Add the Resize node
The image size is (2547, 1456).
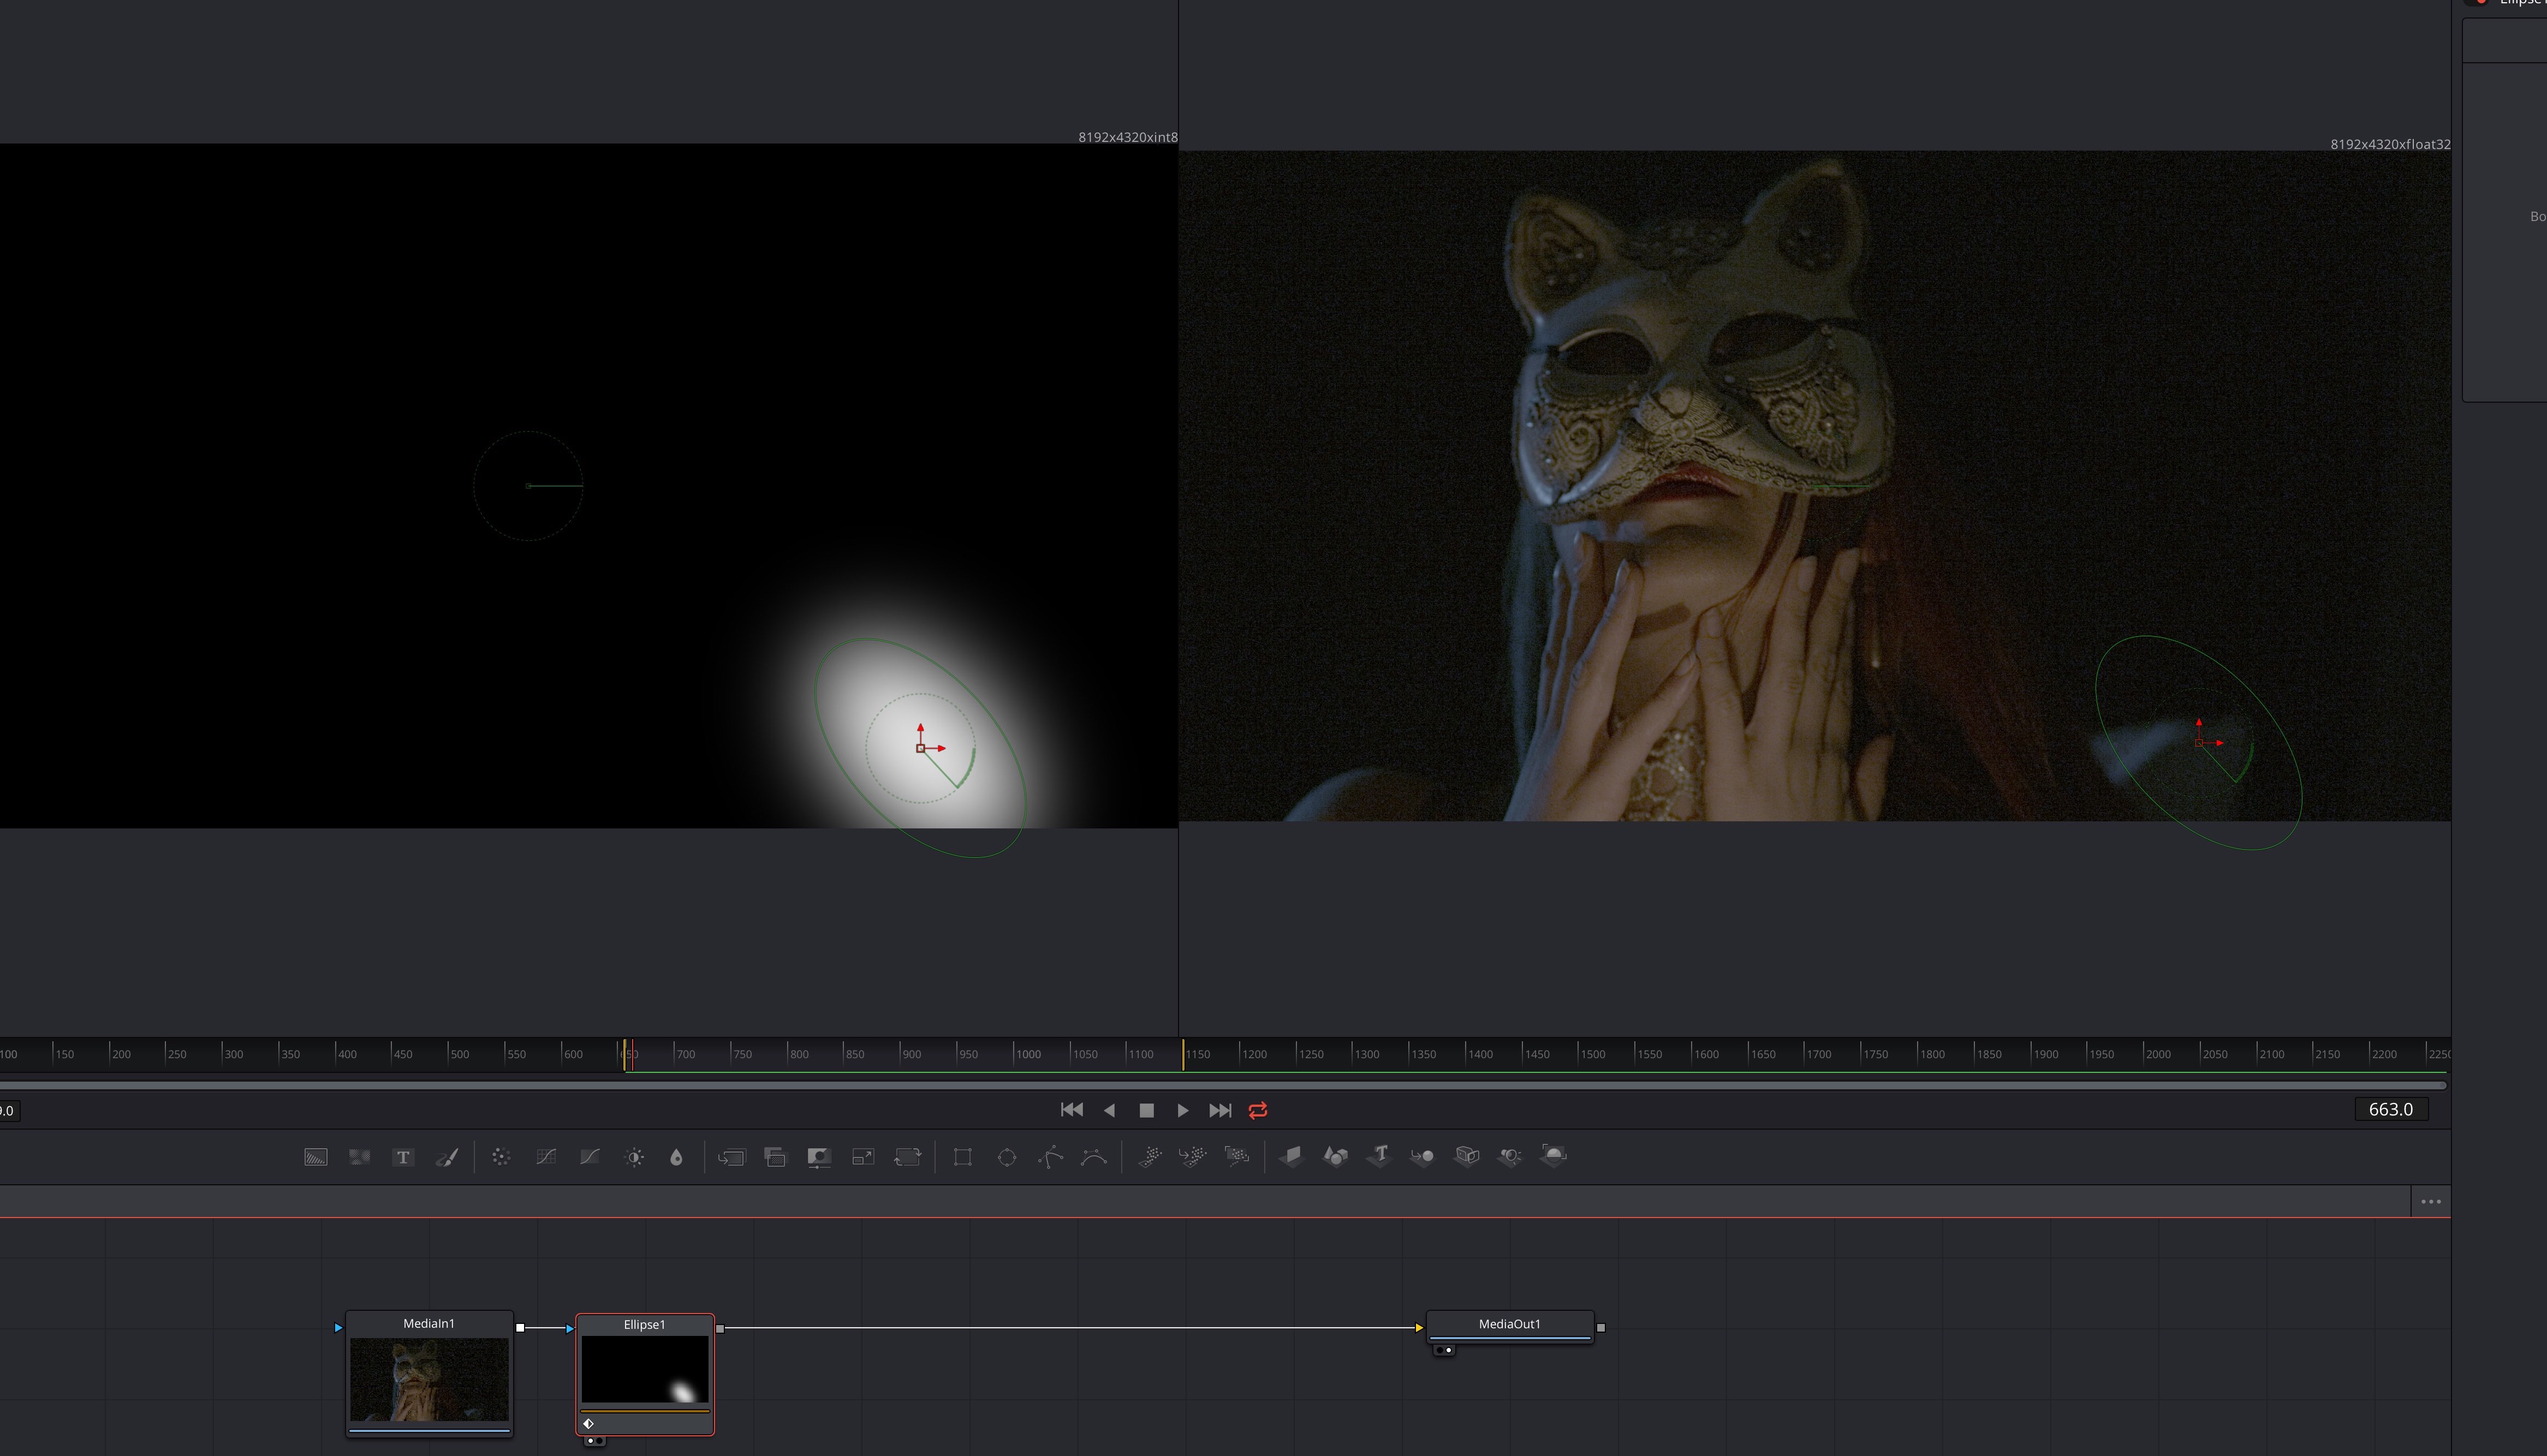point(863,1157)
